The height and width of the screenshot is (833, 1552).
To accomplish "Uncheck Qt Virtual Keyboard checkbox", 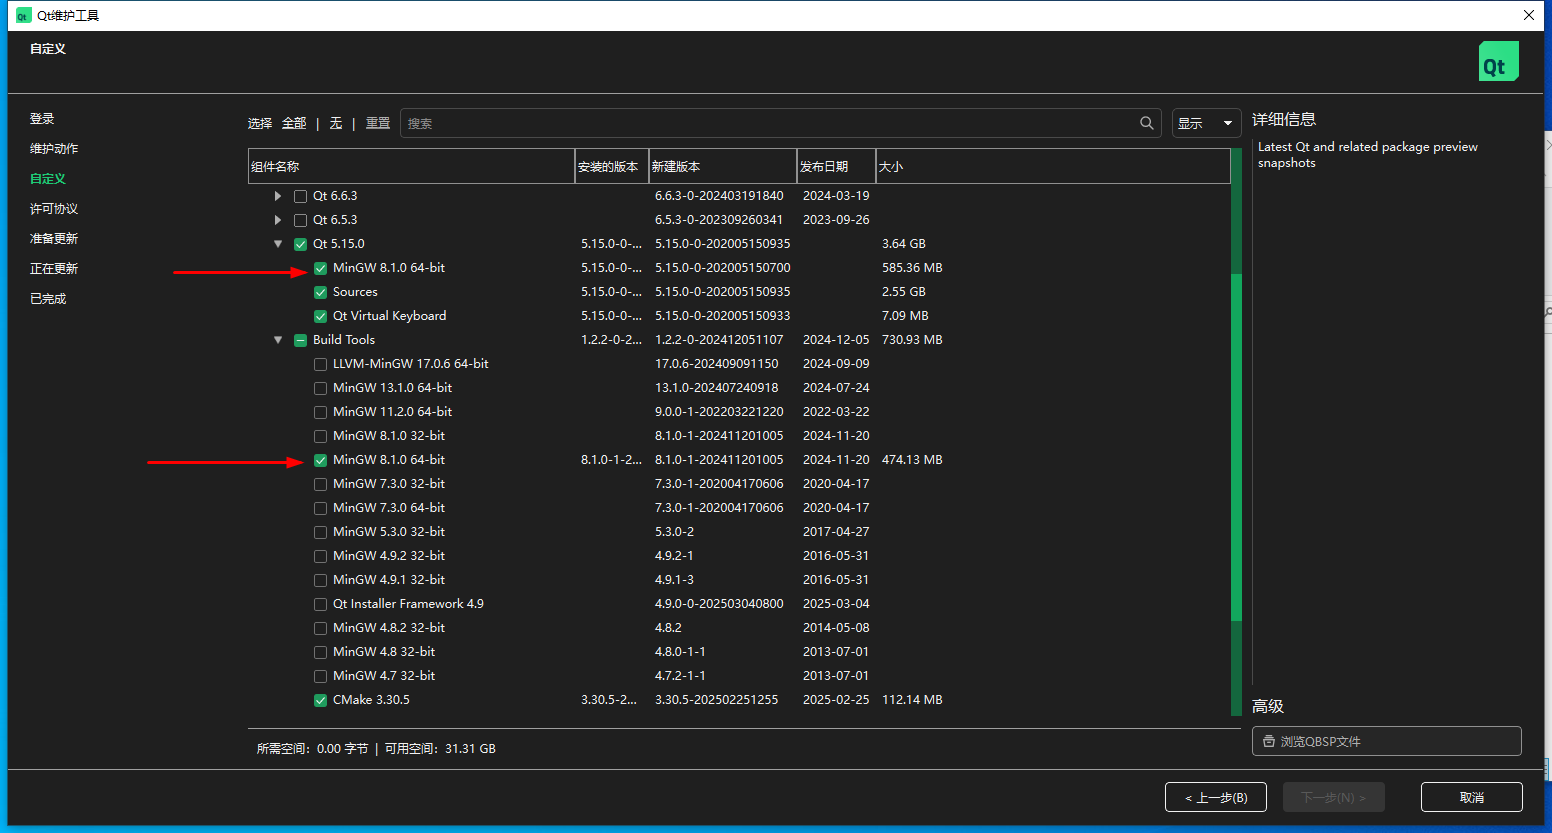I will (x=320, y=316).
